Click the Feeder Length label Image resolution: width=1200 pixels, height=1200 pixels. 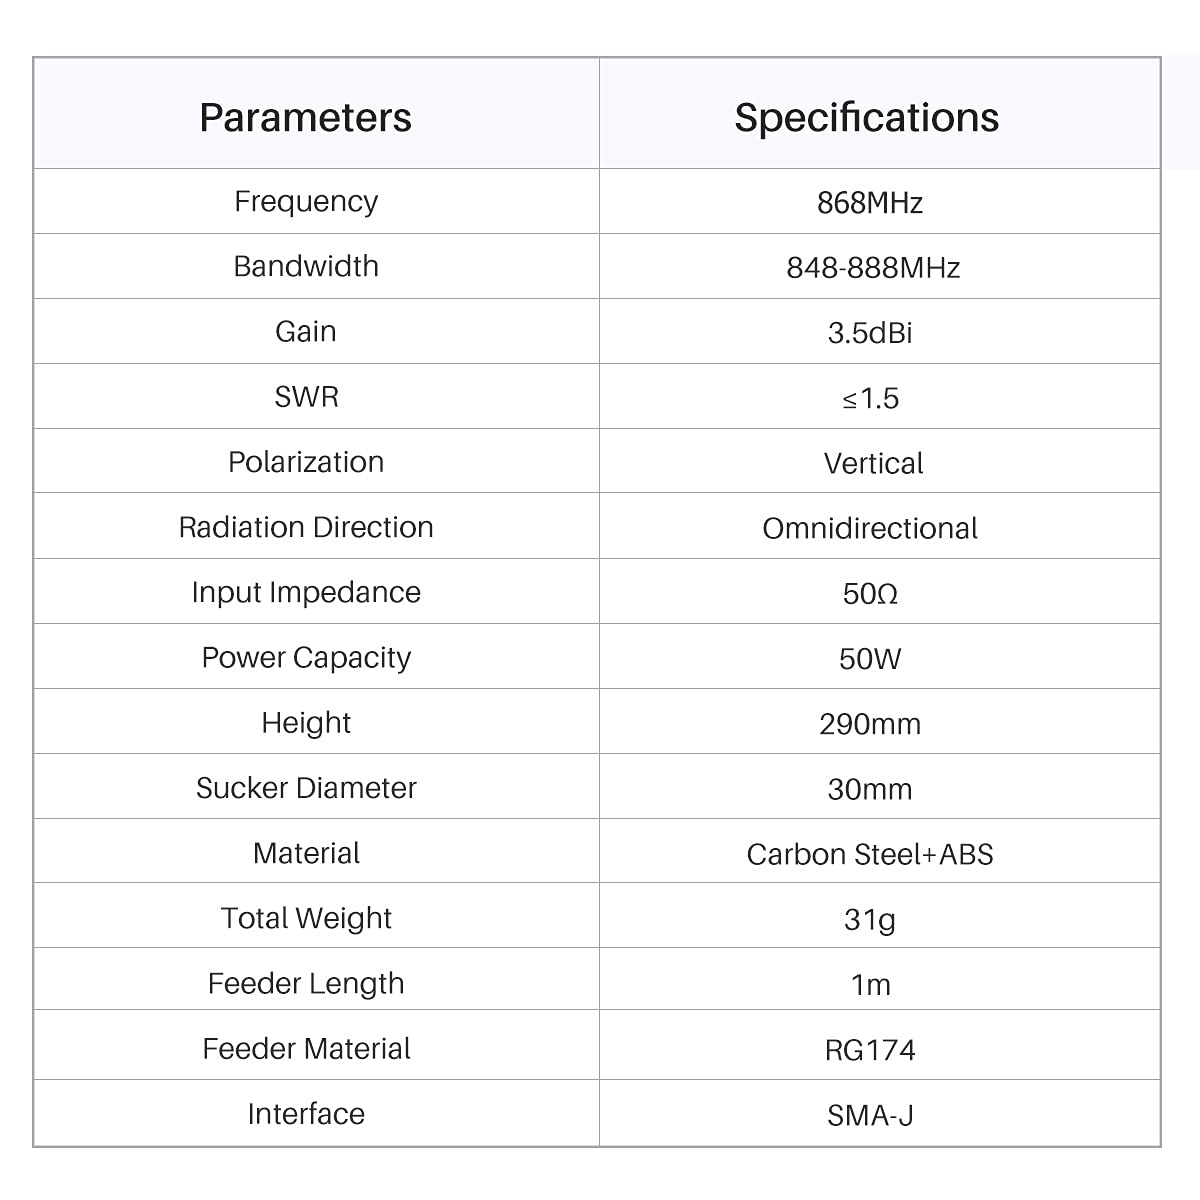306,984
